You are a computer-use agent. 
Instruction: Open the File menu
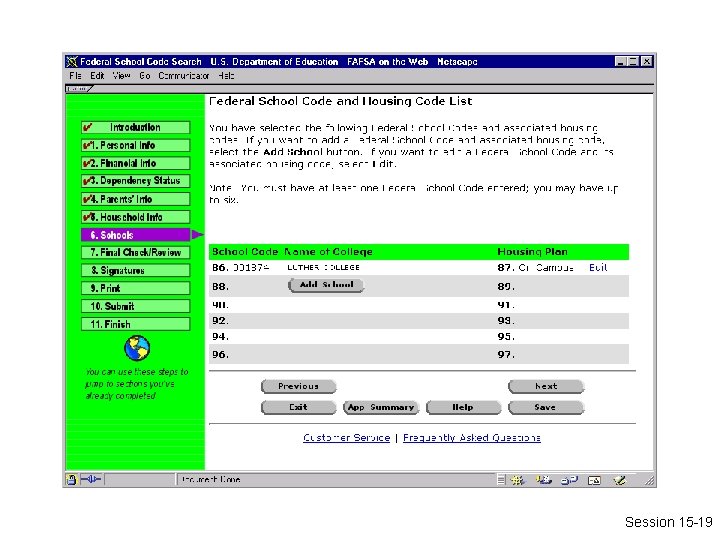[75, 76]
